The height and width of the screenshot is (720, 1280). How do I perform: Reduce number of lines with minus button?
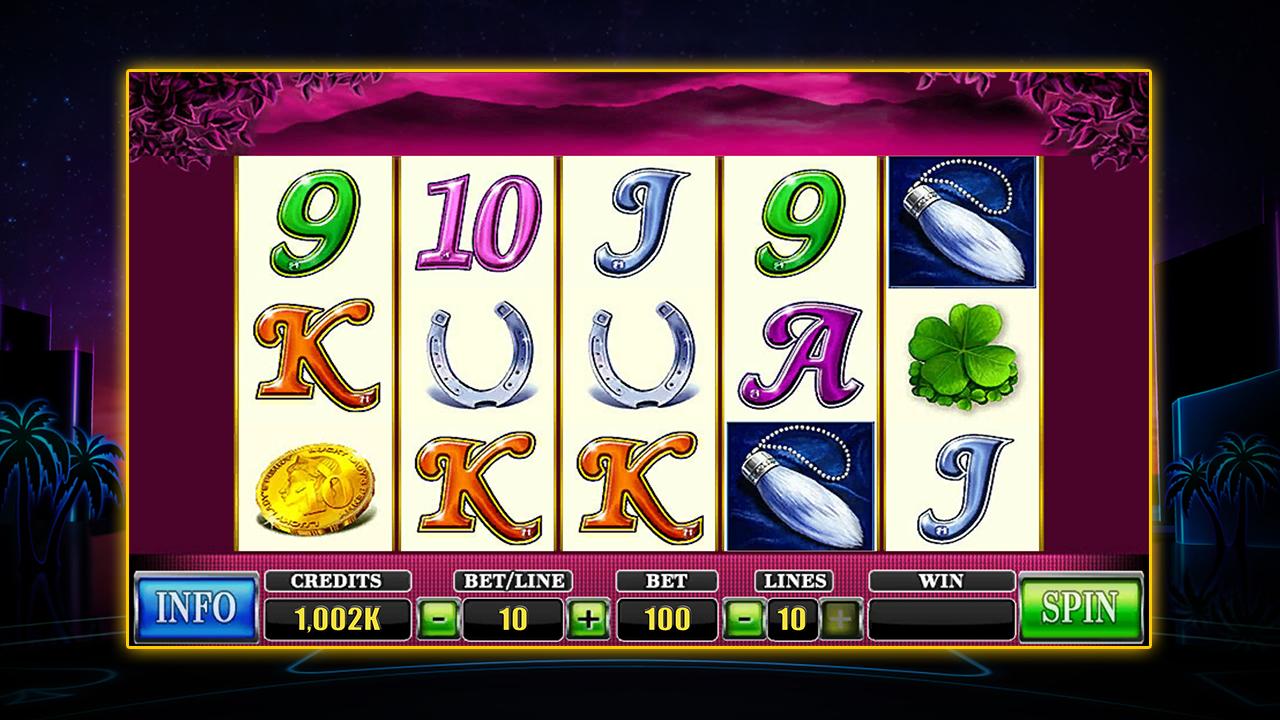coord(744,620)
